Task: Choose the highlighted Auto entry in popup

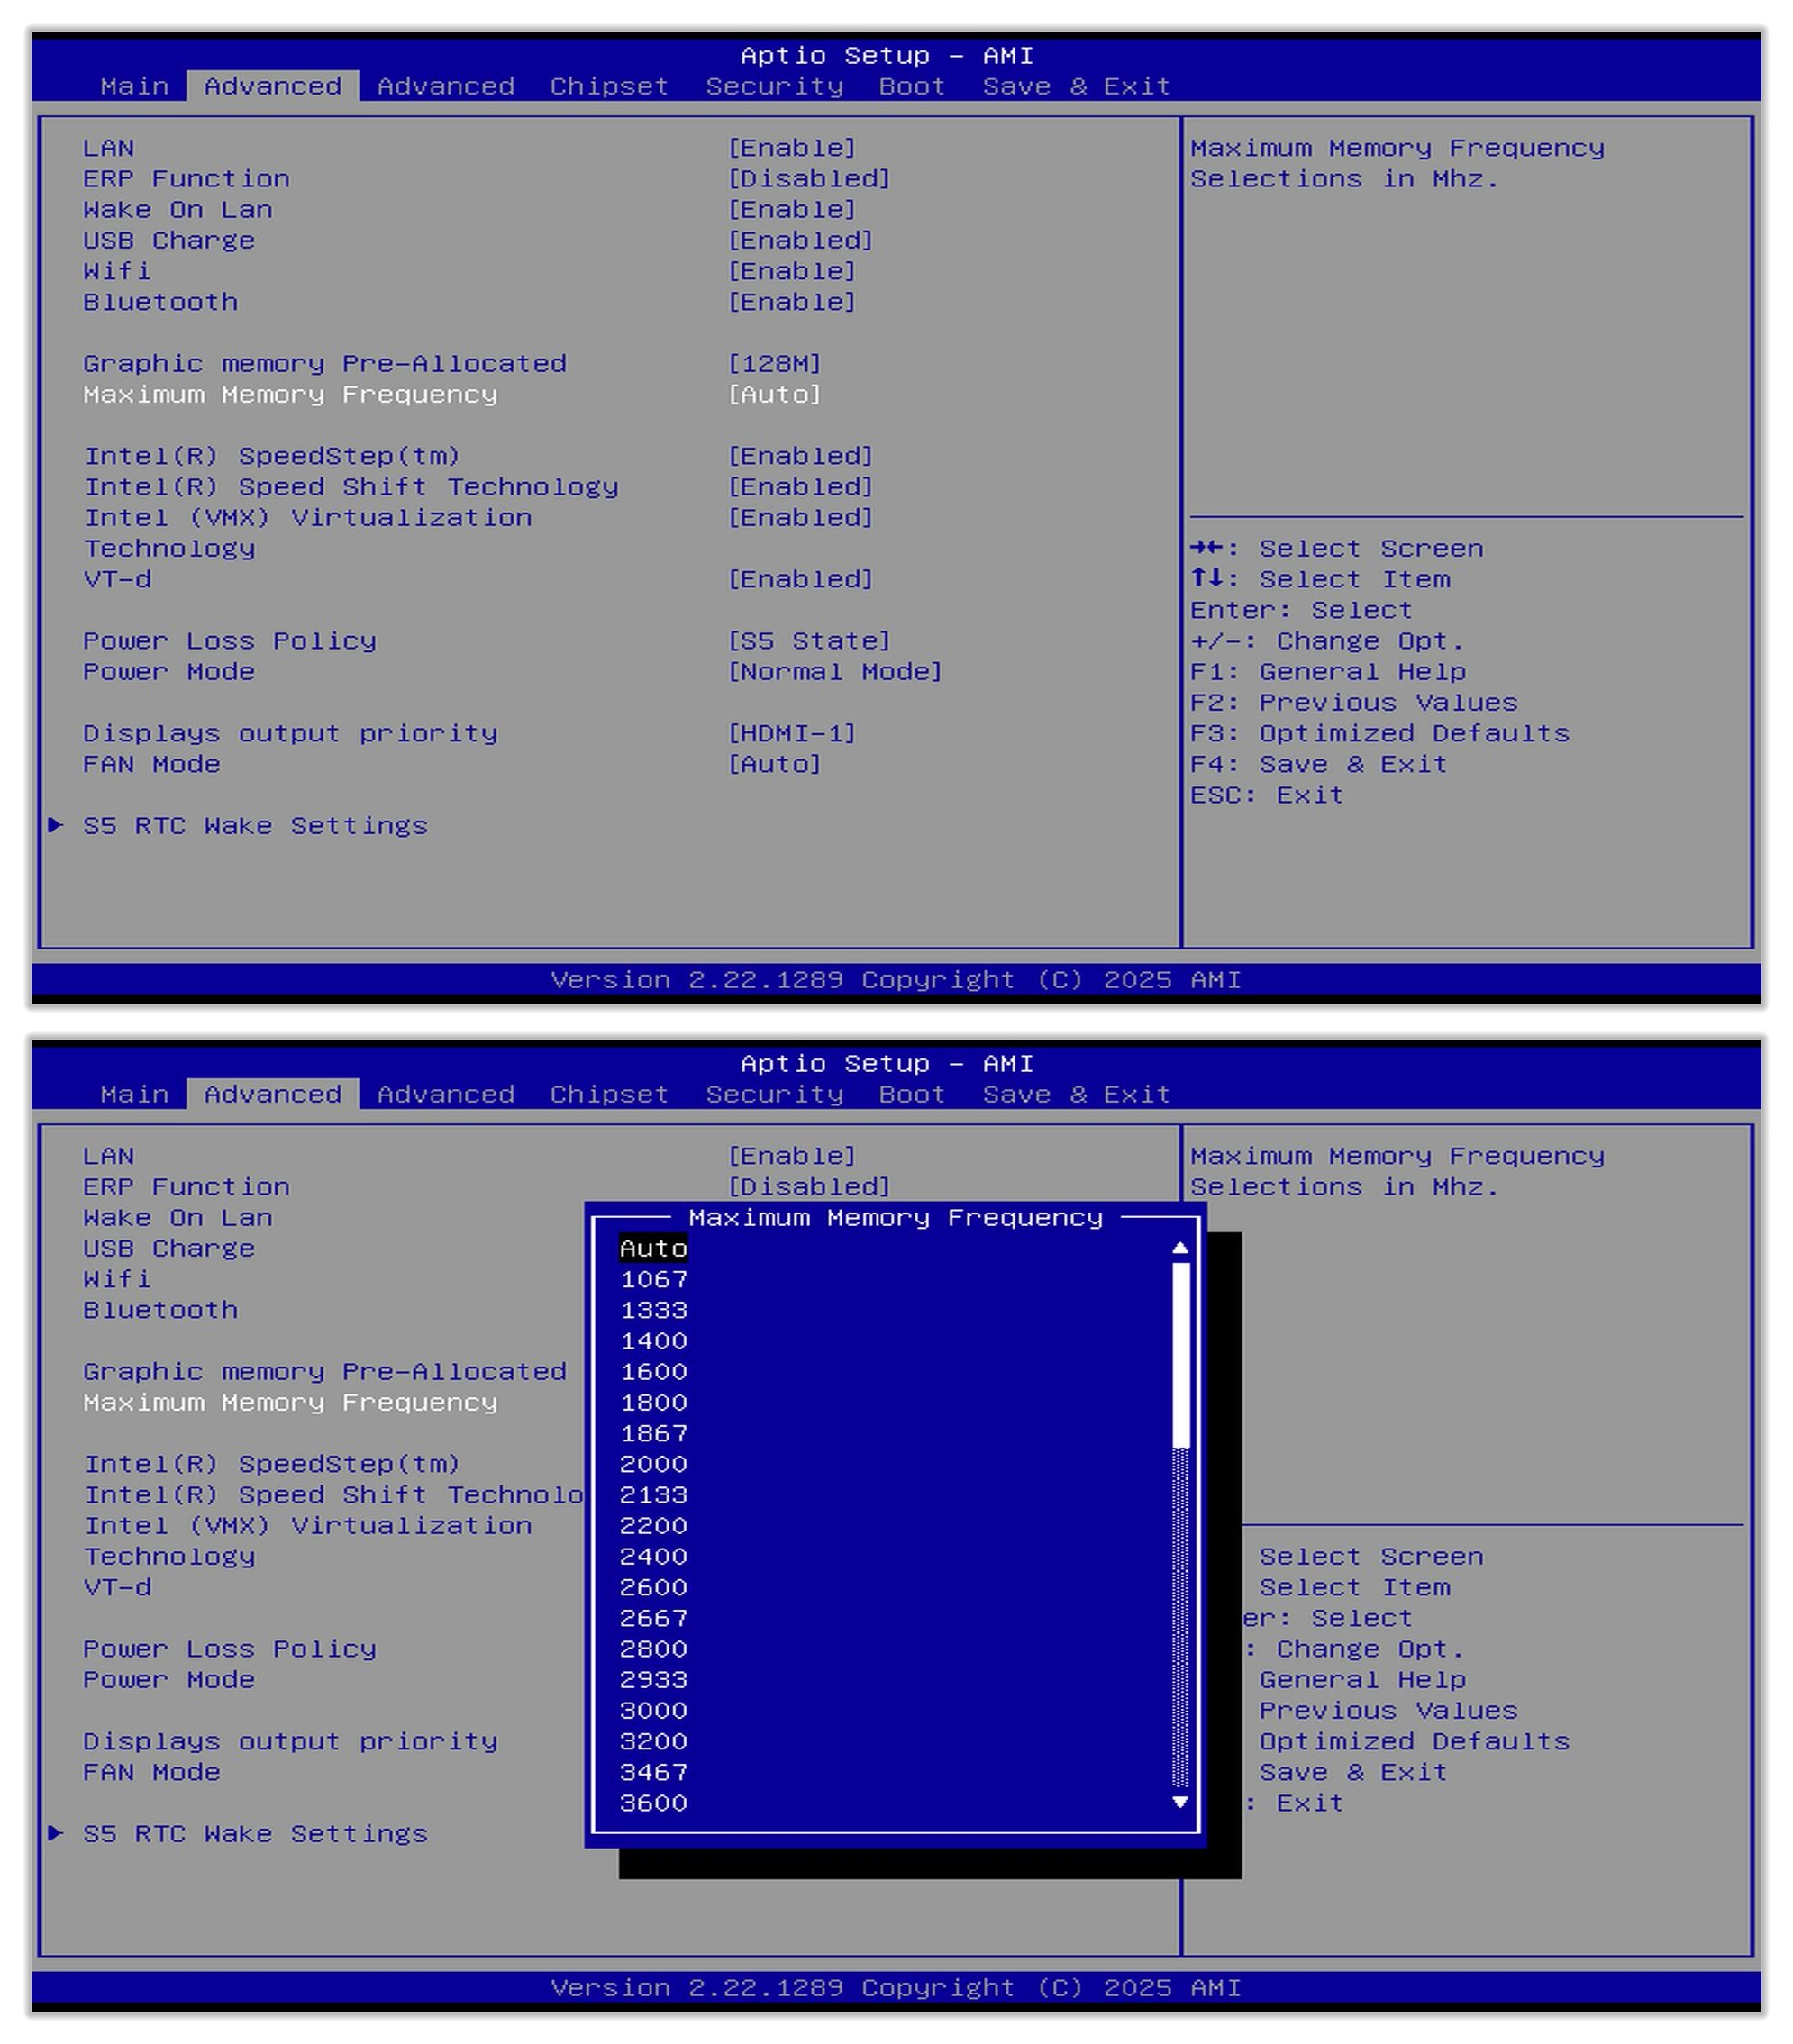Action: pos(653,1248)
